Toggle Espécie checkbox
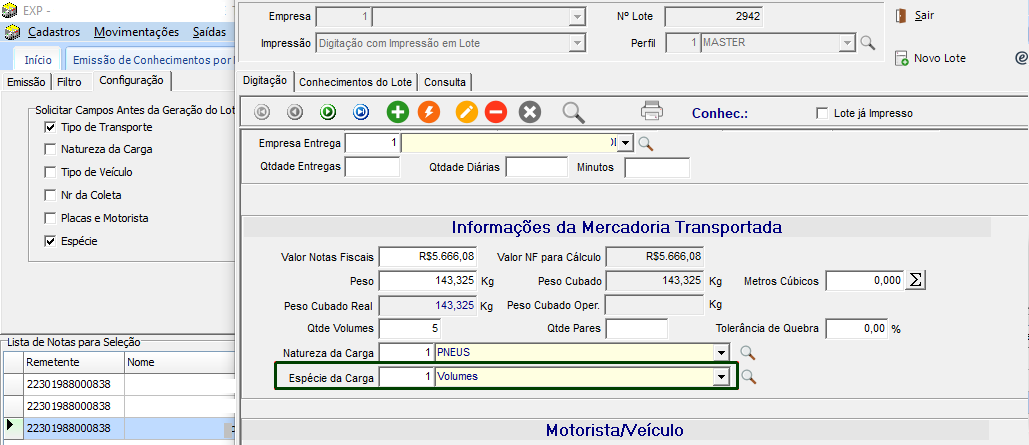The image size is (1029, 445). click(50, 241)
